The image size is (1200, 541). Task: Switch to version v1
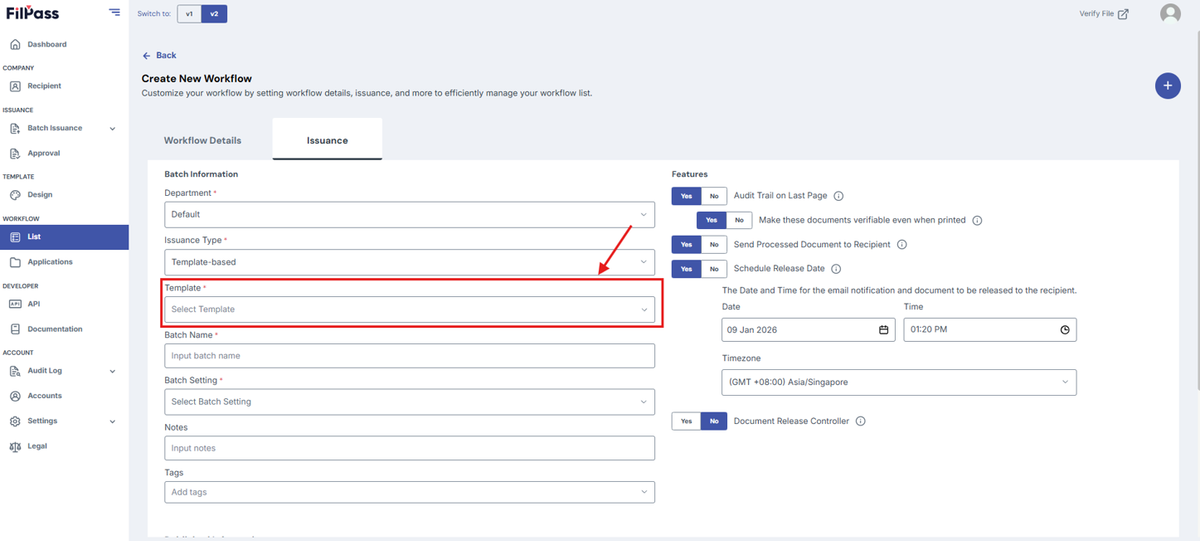pyautogui.click(x=189, y=14)
